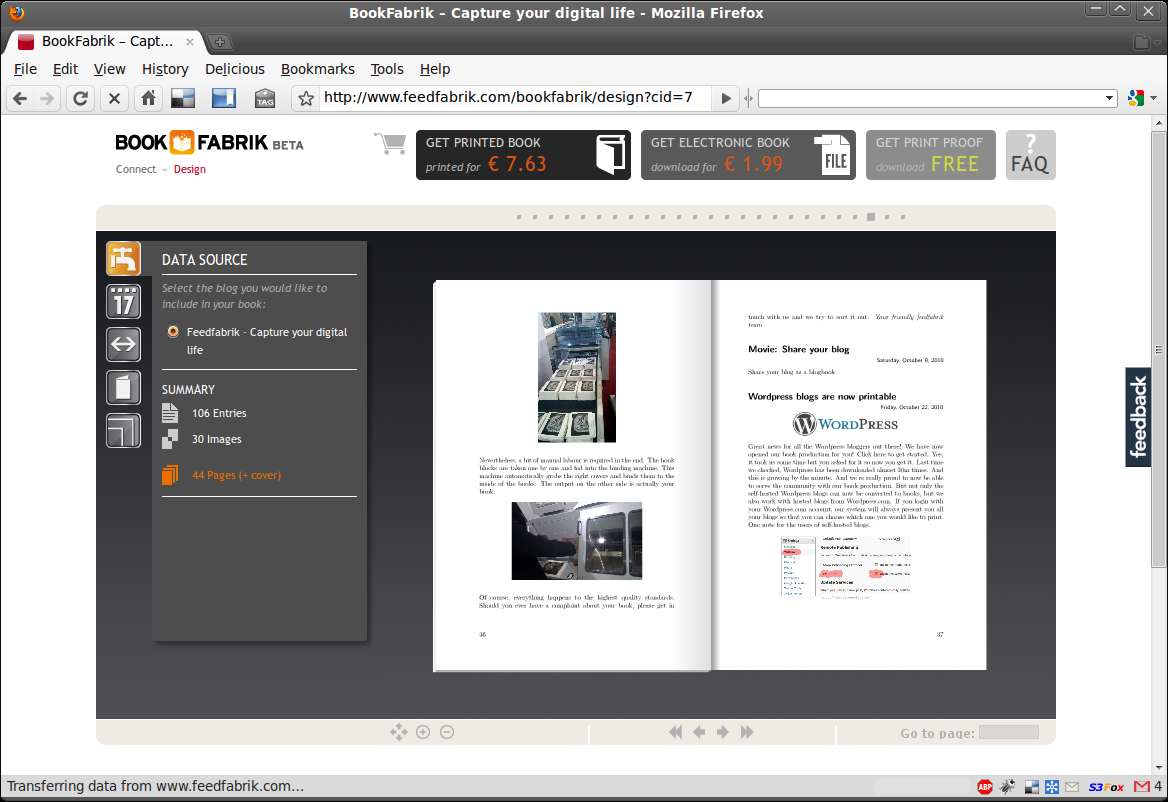
Task: Go to the next book page
Action: pos(723,732)
